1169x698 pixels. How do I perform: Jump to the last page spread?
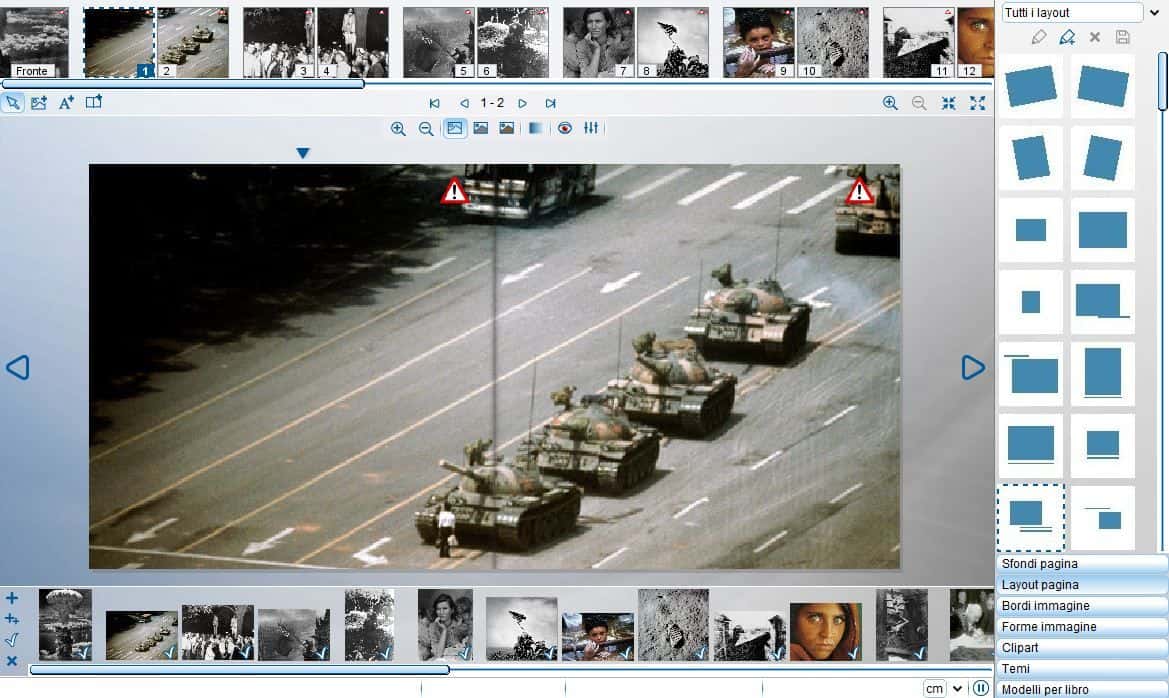pos(550,104)
